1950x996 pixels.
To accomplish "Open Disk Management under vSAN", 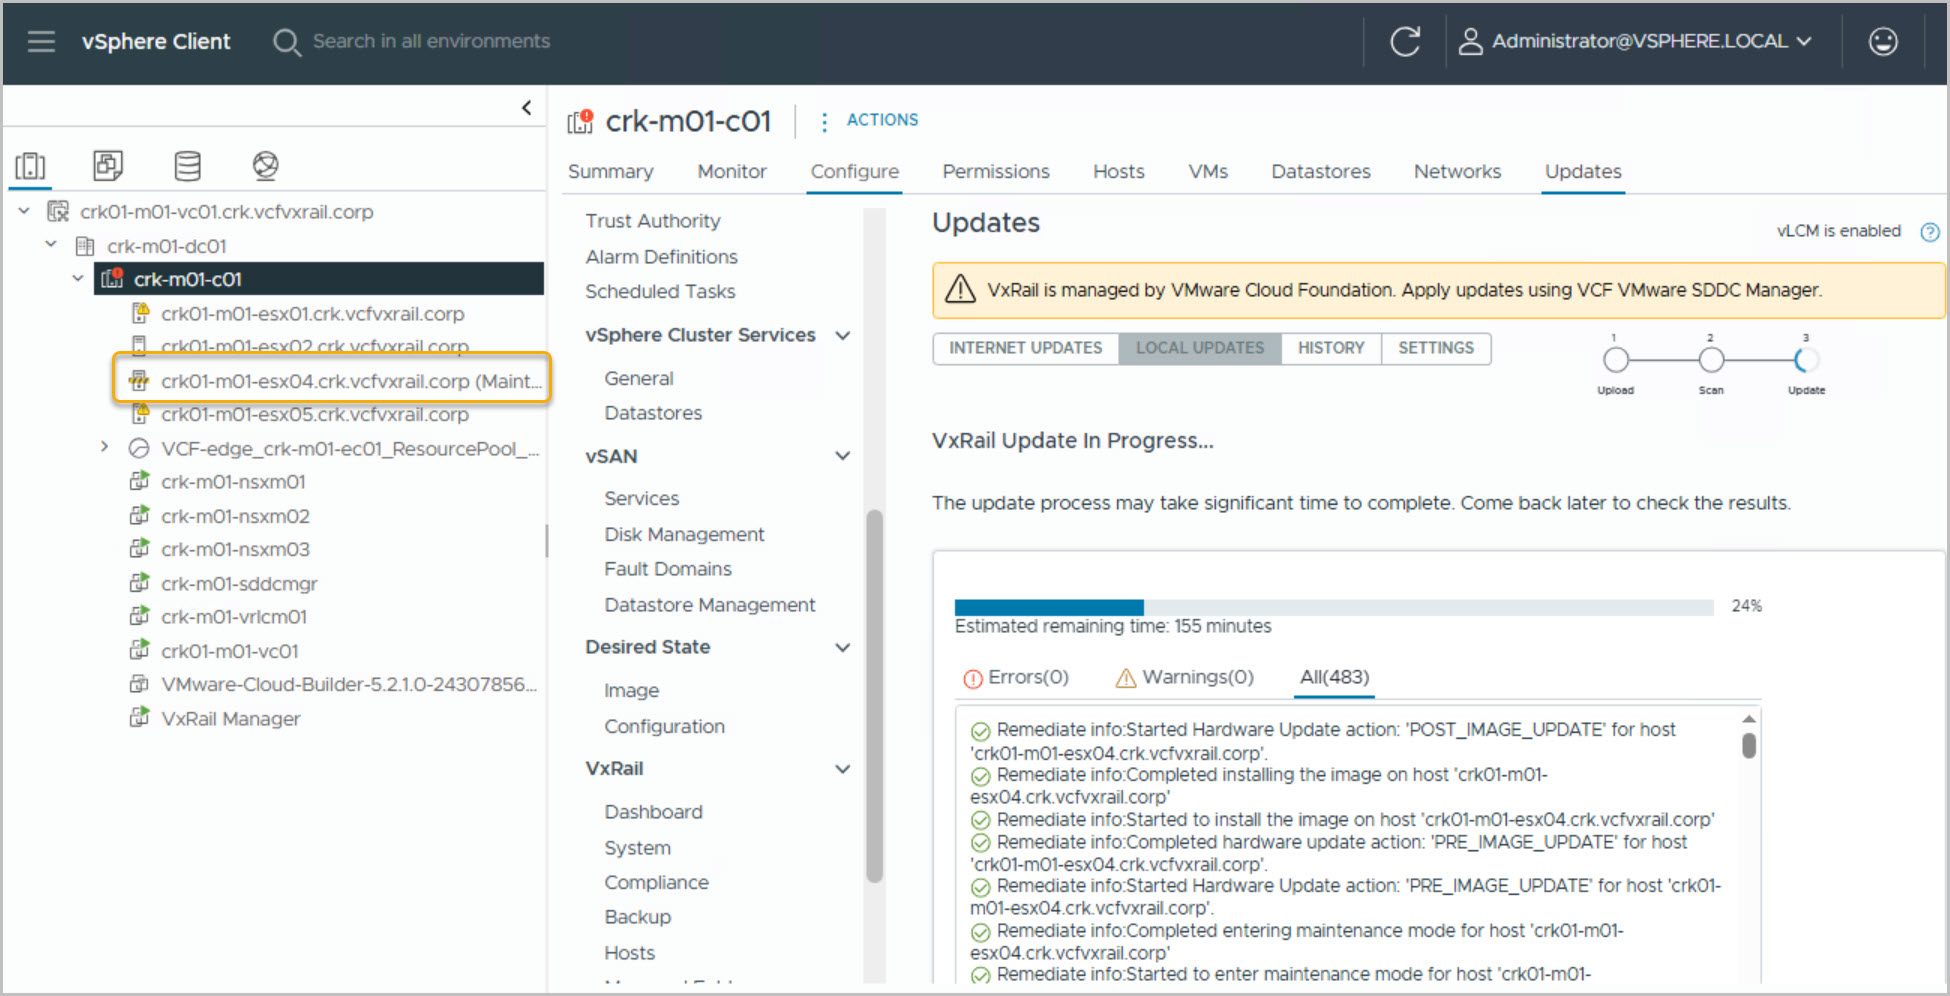I will [x=684, y=535].
